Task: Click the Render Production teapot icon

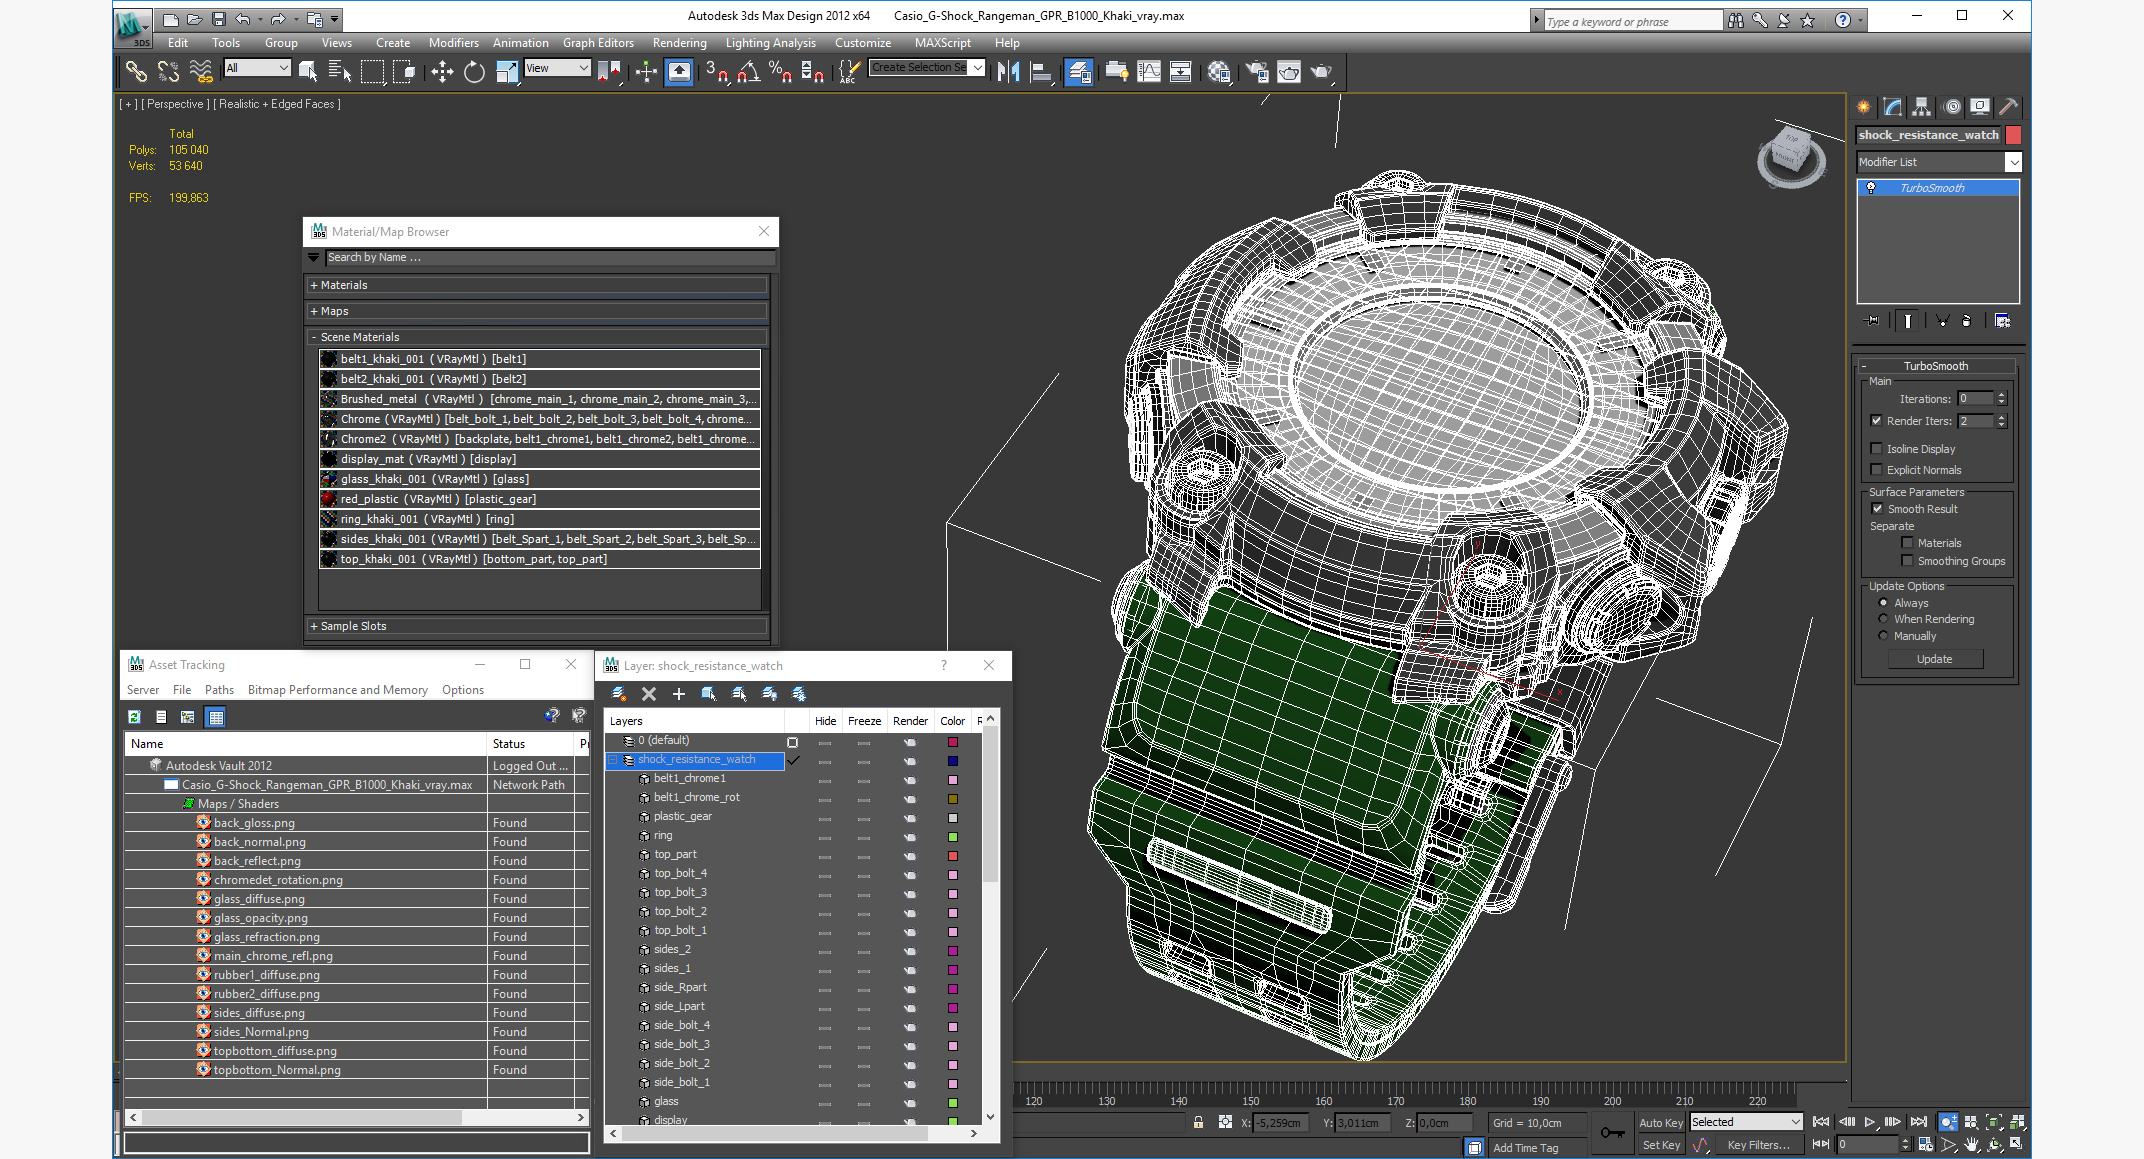Action: point(1322,71)
